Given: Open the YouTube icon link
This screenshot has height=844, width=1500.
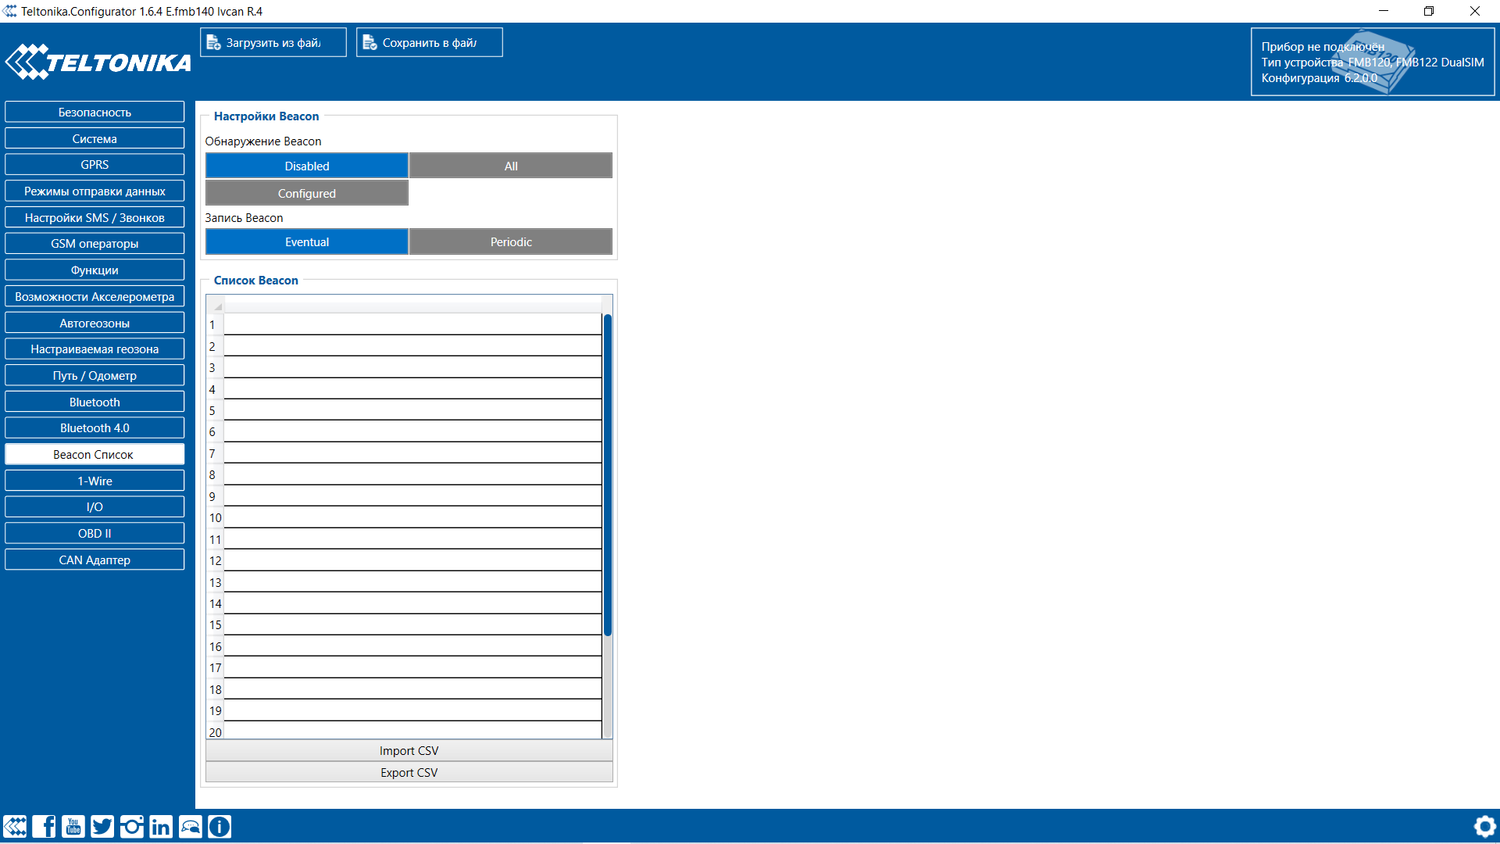Looking at the screenshot, I should click(73, 826).
